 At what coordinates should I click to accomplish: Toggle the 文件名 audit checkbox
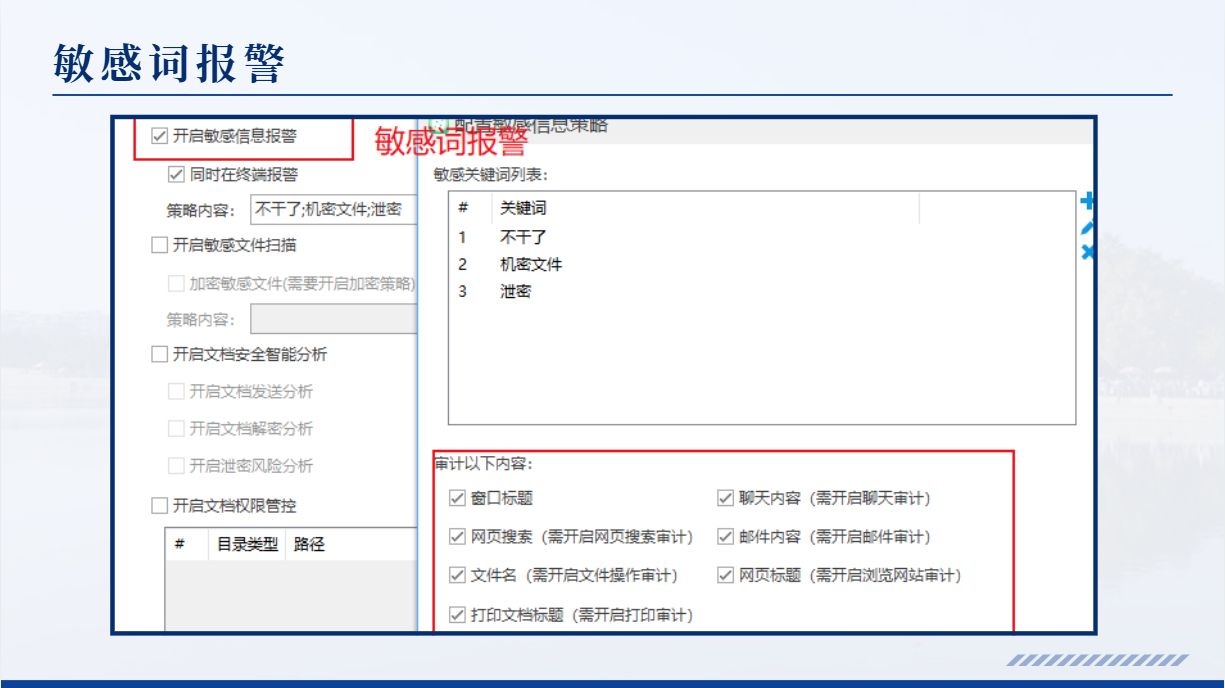click(x=458, y=576)
